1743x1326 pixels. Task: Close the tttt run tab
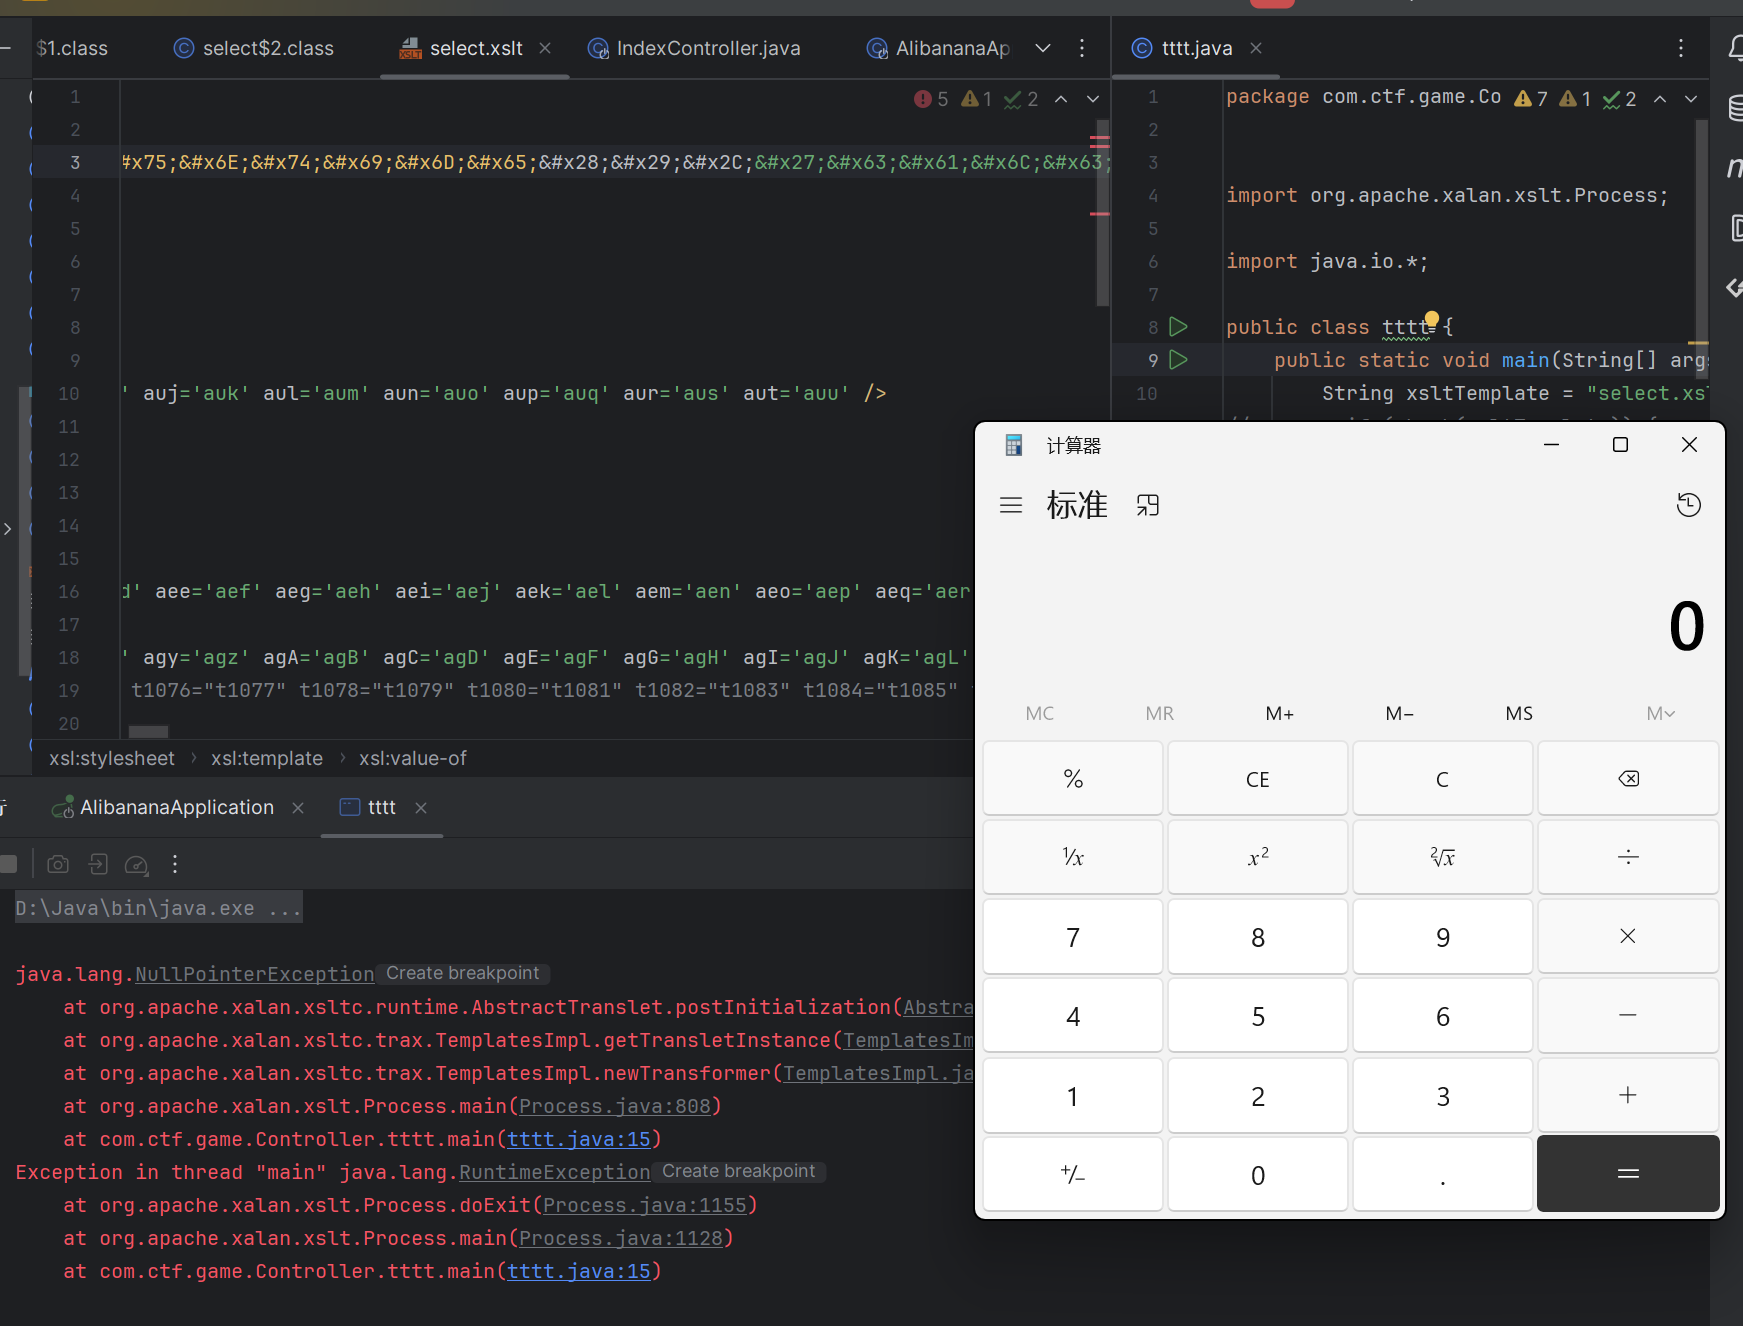click(x=421, y=807)
